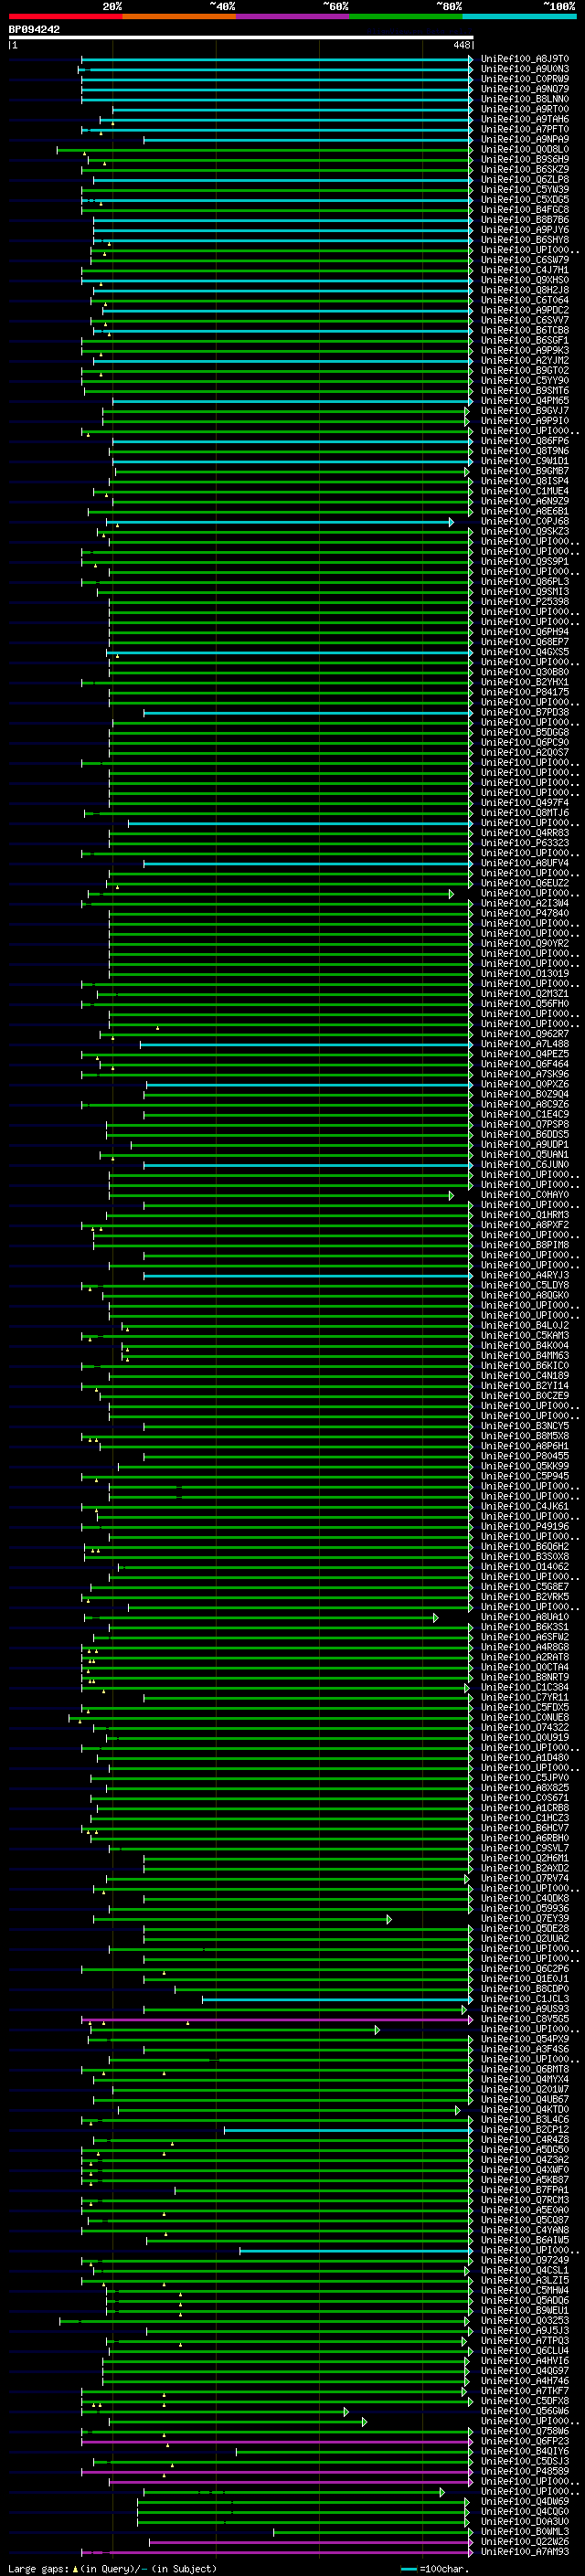Select the UniRef100_Q5KK99 label
The image size is (585, 2576).
525,1466
